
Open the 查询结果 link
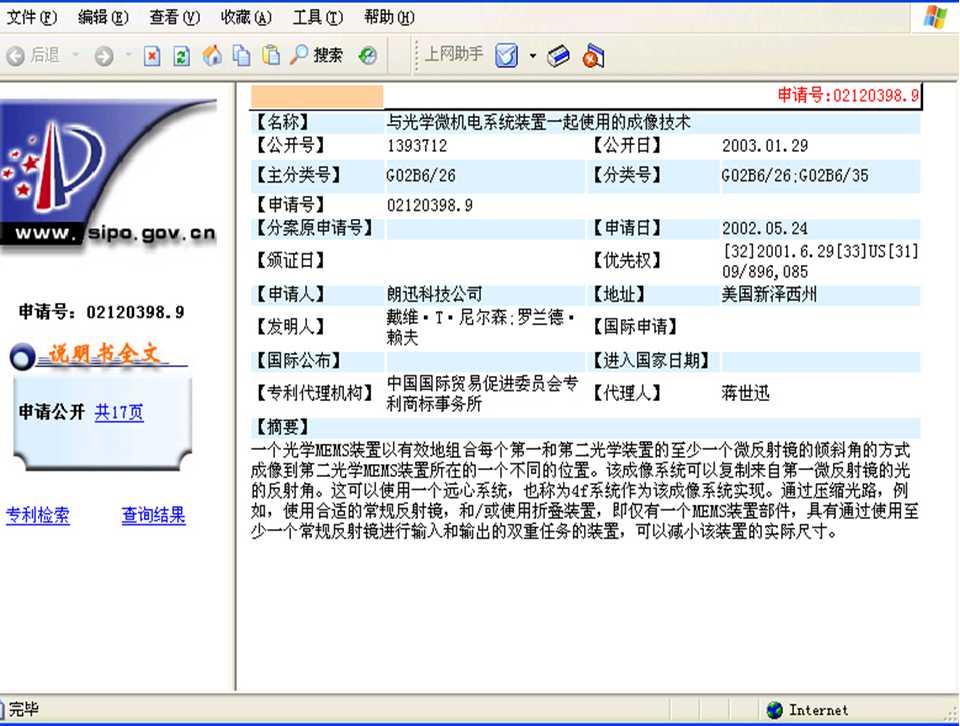(x=153, y=515)
